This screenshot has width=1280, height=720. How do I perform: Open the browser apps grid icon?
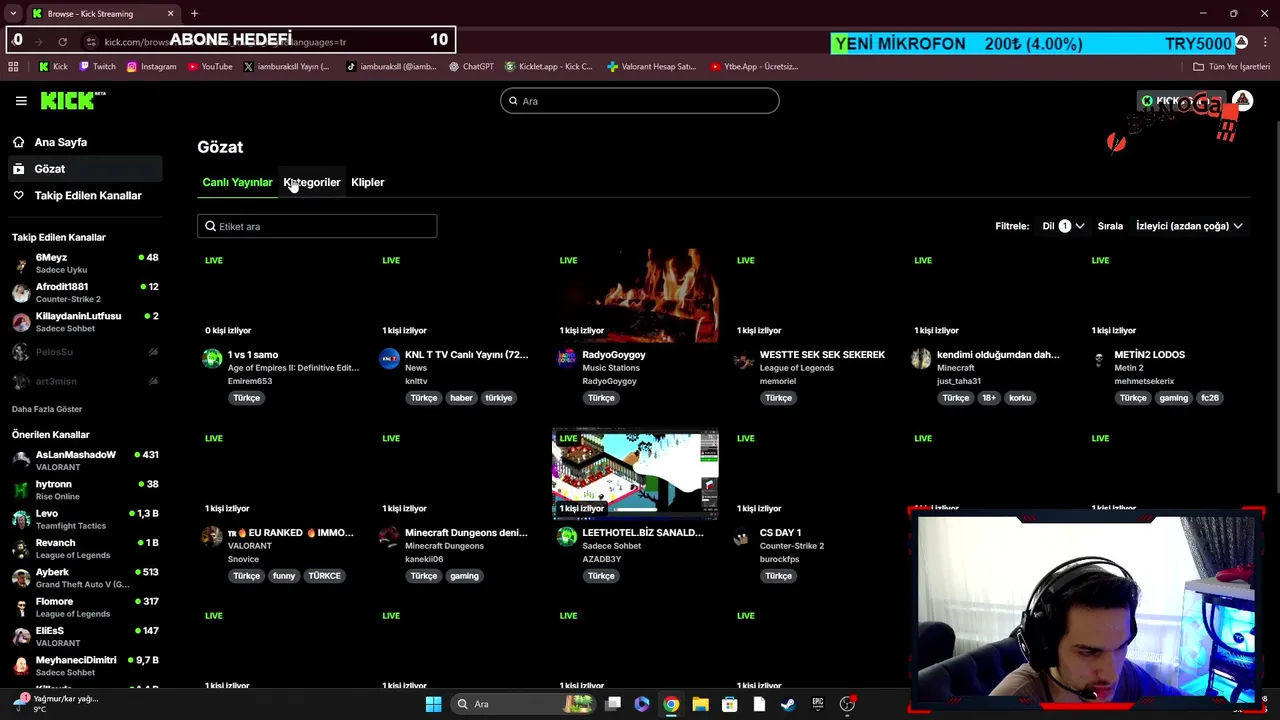click(x=13, y=67)
